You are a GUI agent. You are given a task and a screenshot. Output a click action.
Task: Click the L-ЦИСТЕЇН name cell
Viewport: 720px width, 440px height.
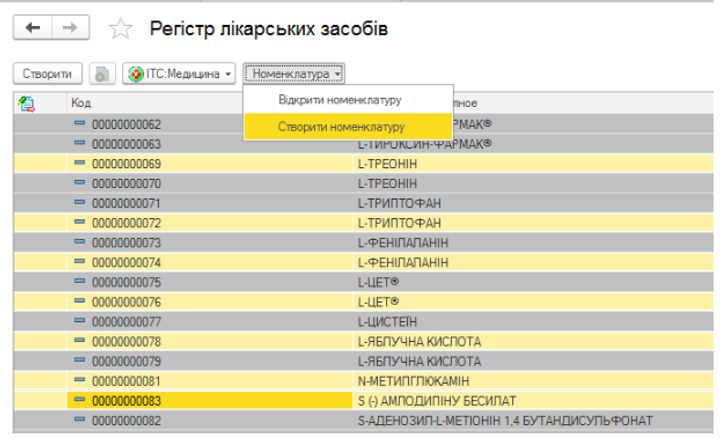pyautogui.click(x=387, y=322)
